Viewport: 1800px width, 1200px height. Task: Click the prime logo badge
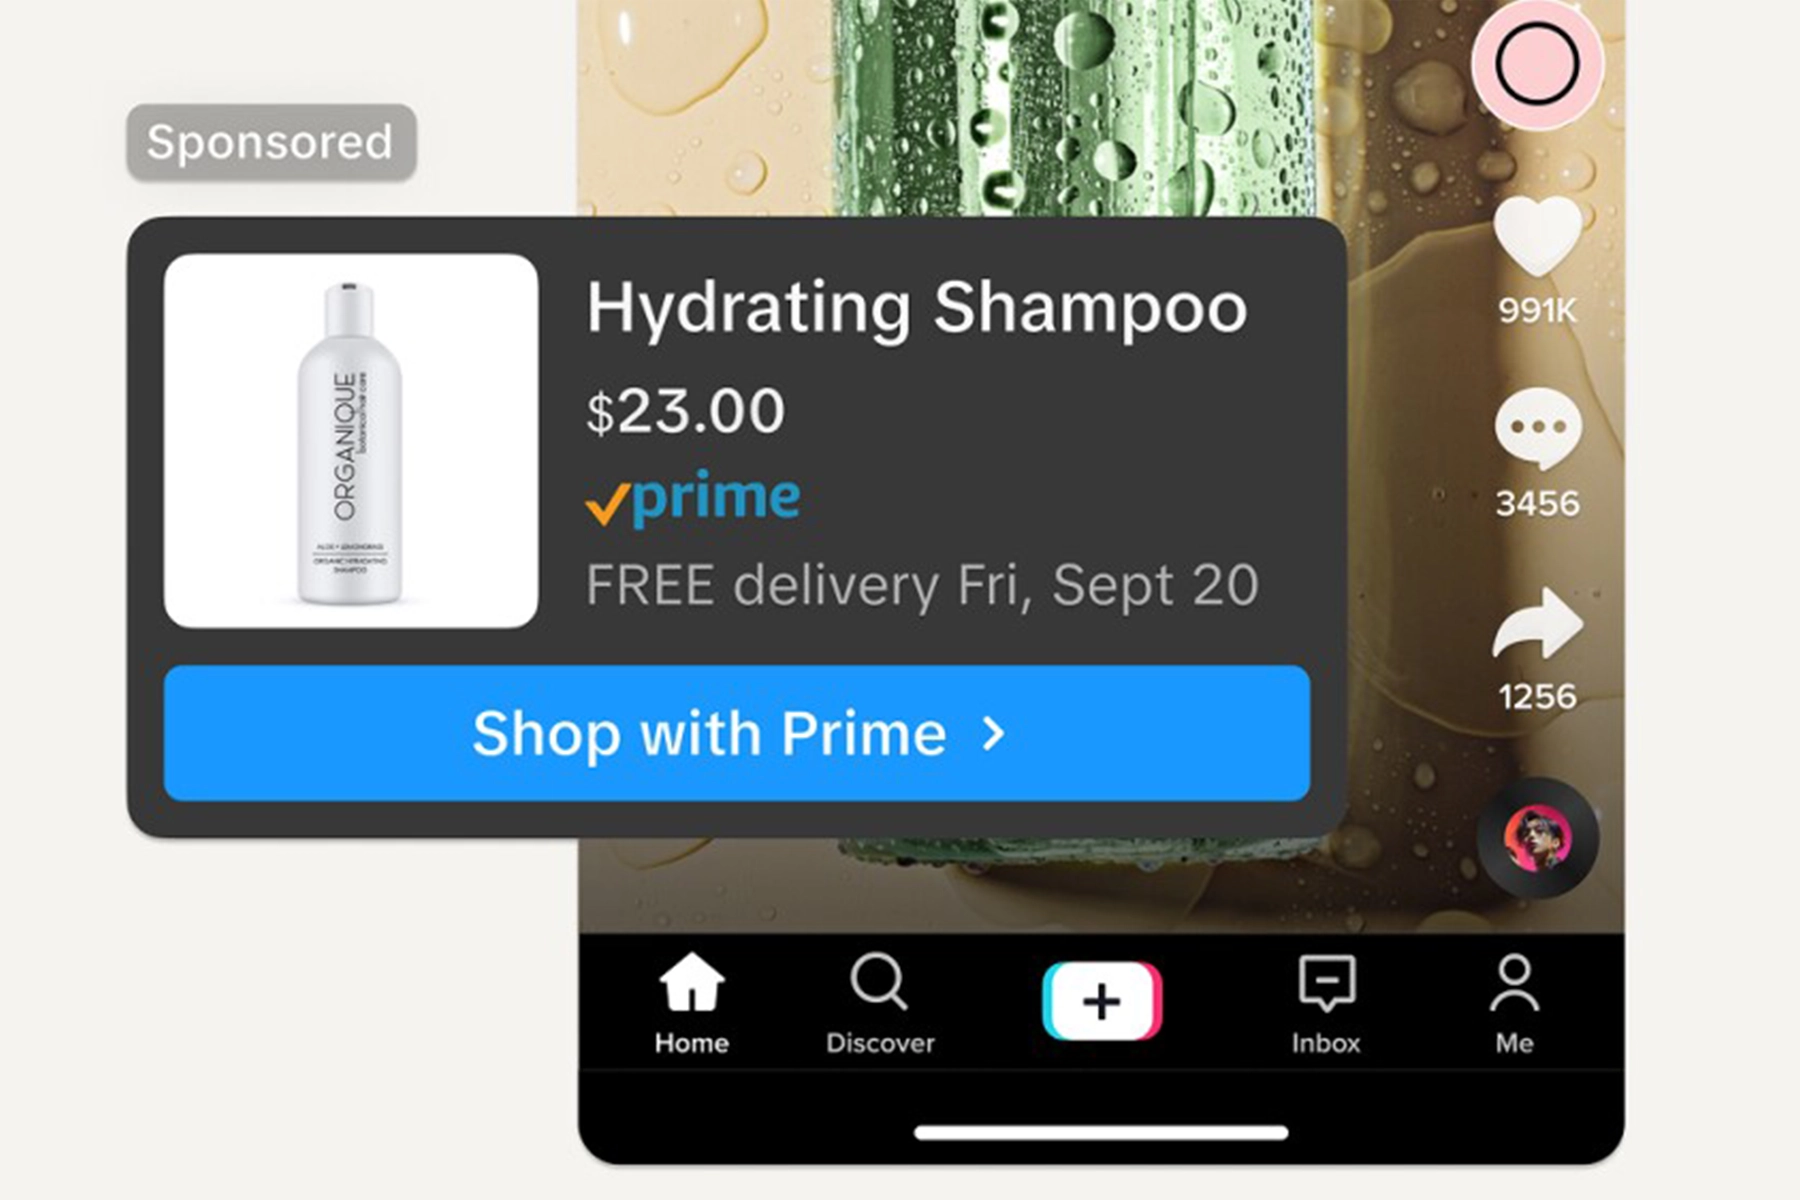click(692, 498)
